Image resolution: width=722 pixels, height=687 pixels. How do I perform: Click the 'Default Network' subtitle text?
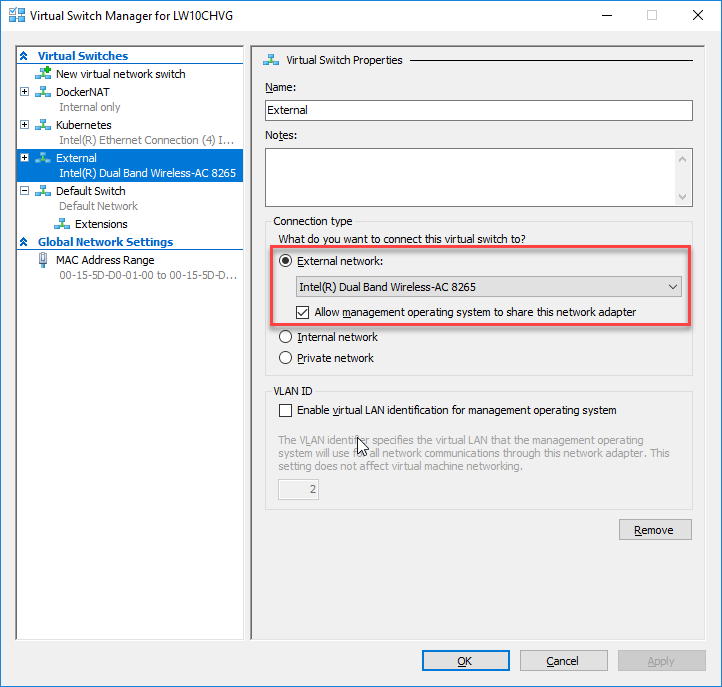pyautogui.click(x=98, y=206)
